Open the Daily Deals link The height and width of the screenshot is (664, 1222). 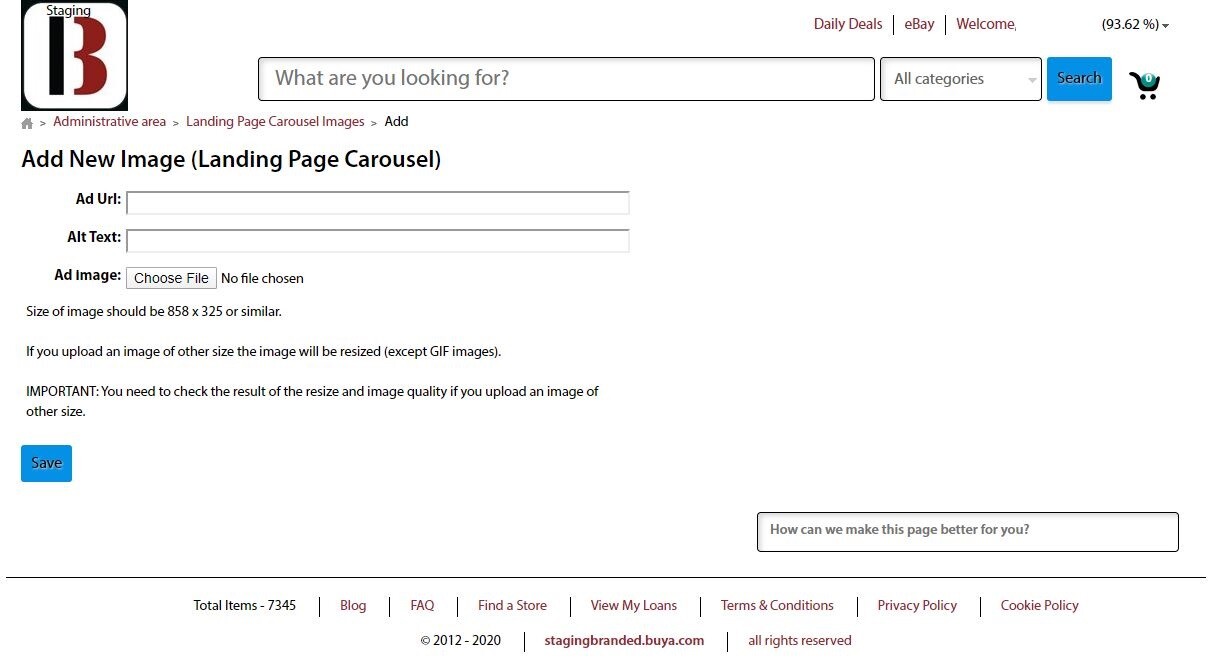848,24
